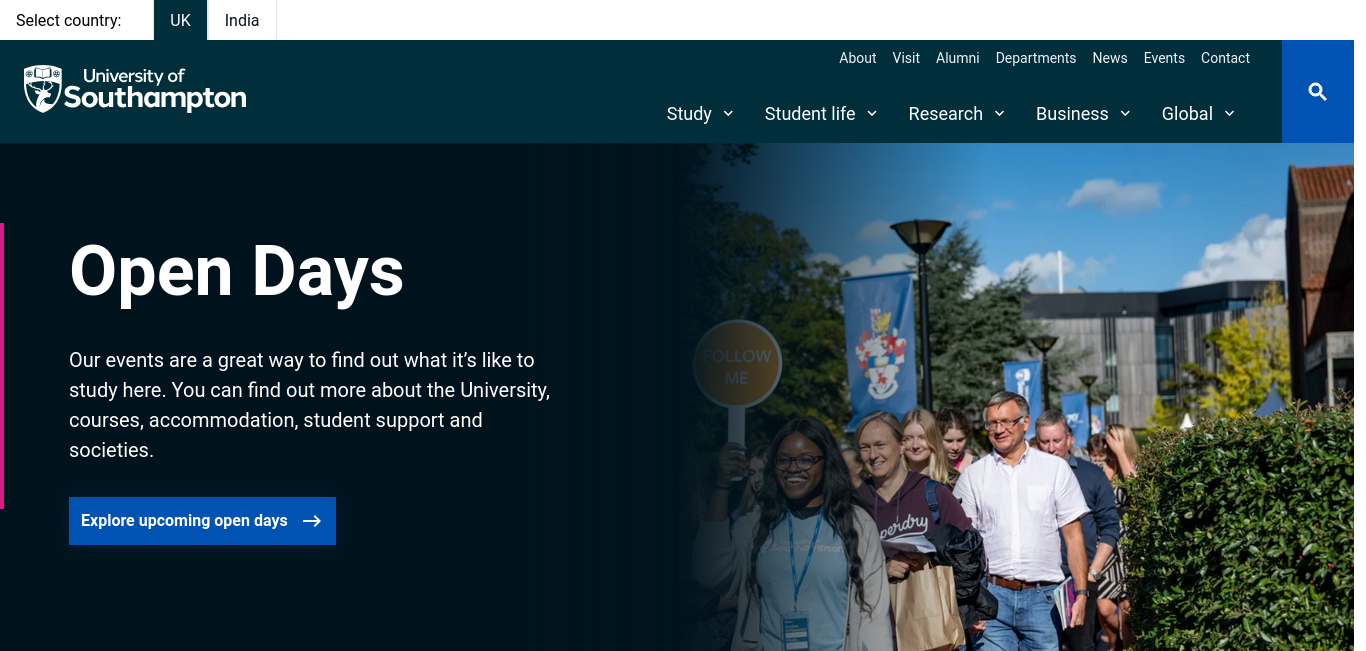Expand the Global menu chevron
Screen dimensions: 1366x651
1229,113
